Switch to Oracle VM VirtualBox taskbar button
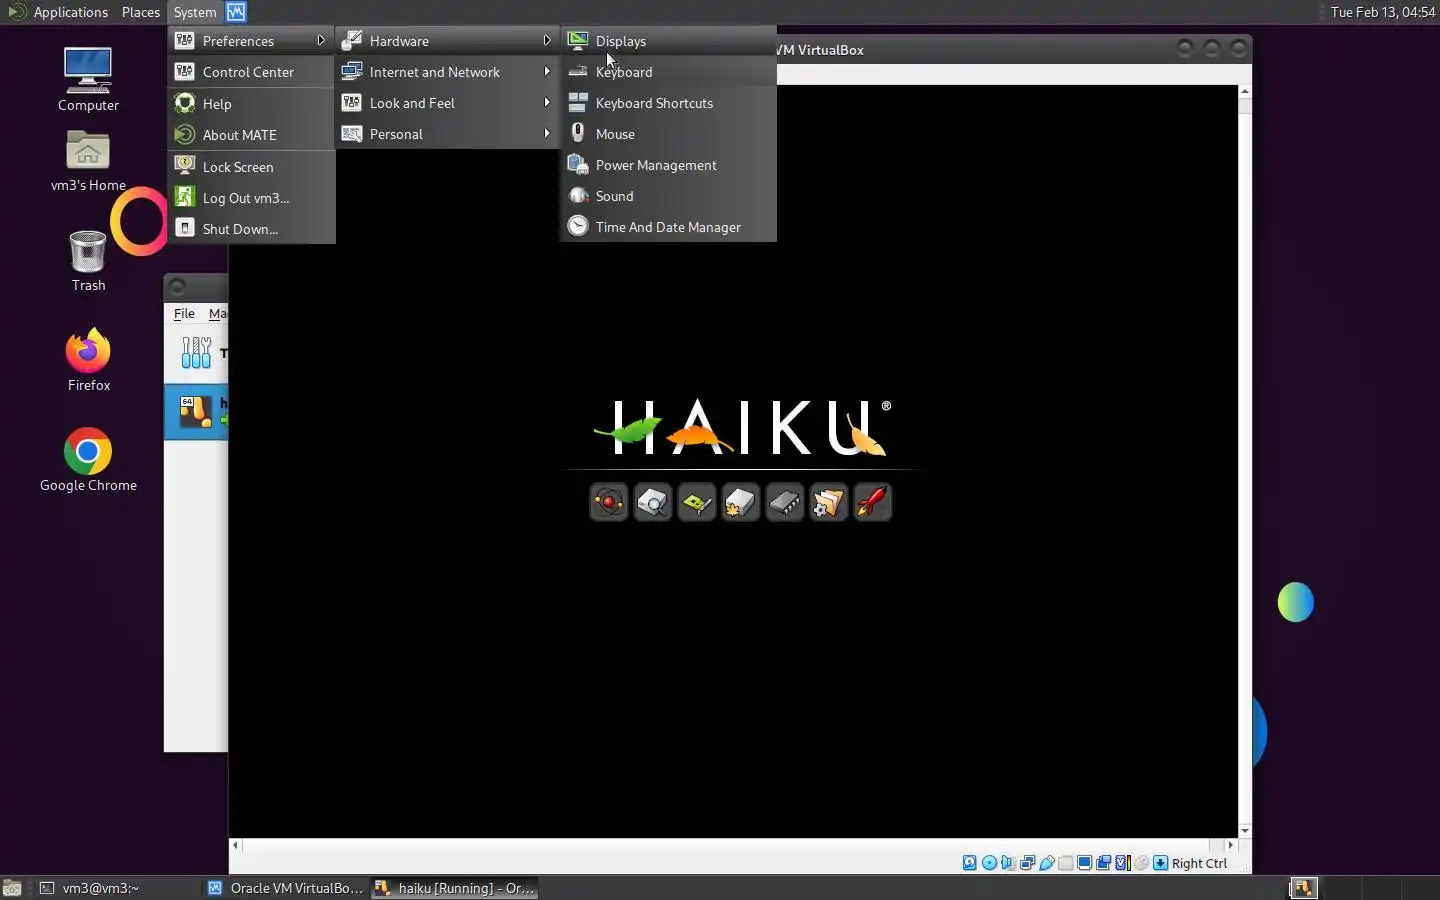 click(x=286, y=888)
